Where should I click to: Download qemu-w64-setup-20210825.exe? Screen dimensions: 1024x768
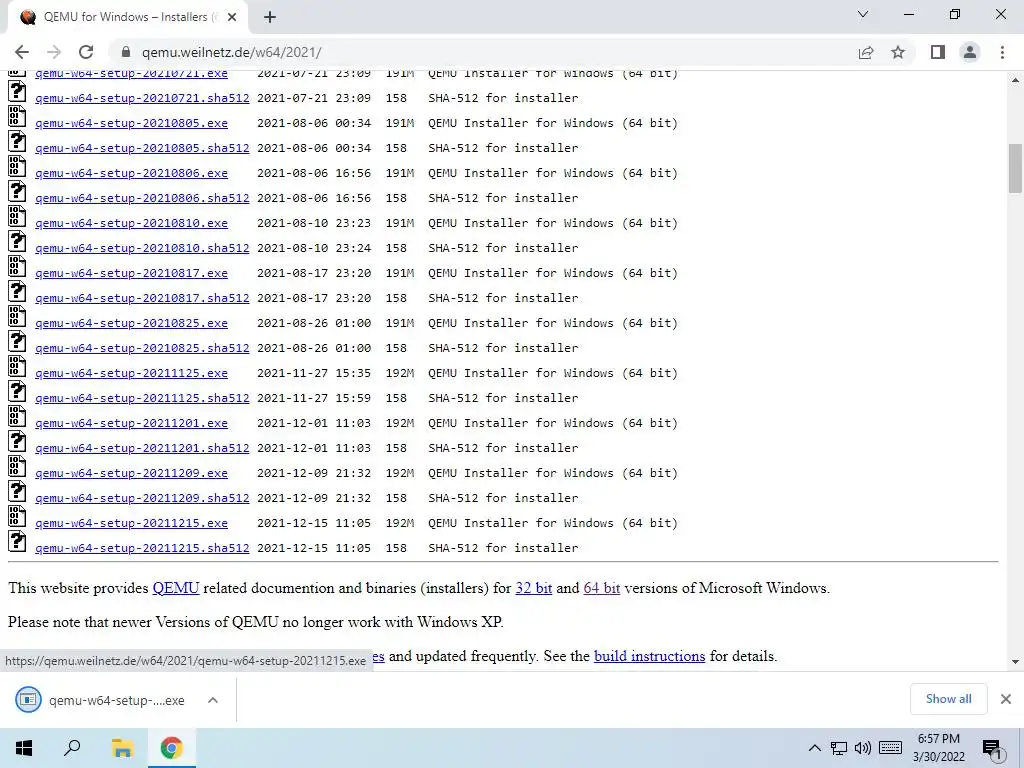coord(131,323)
